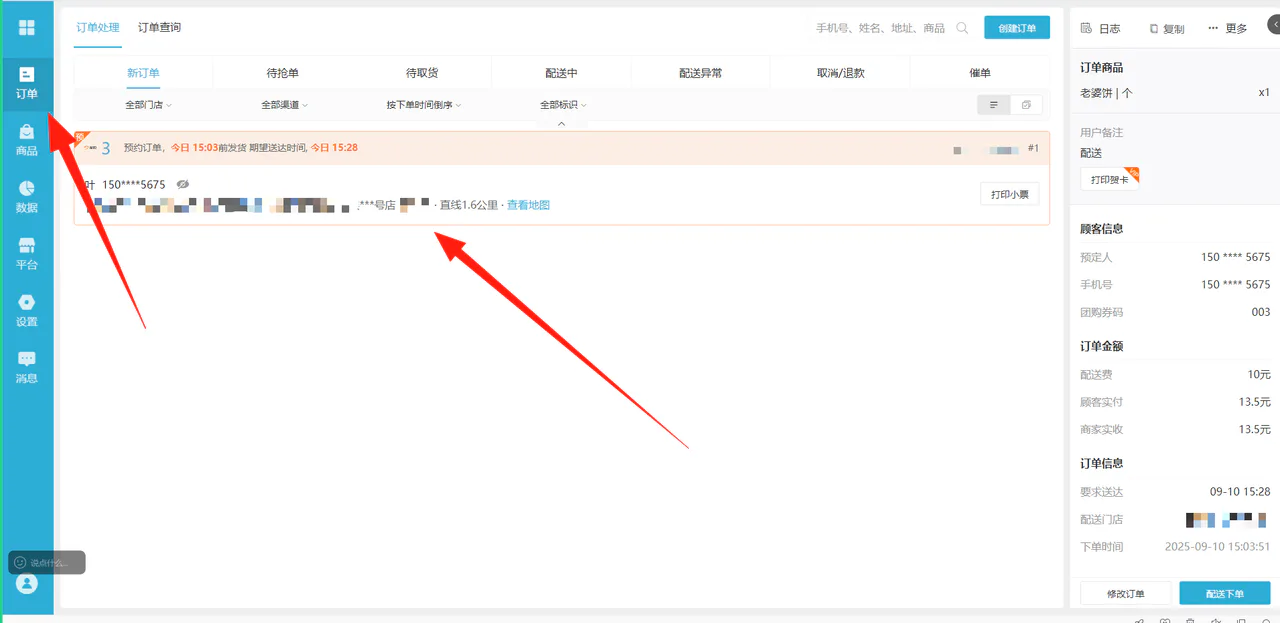Open the 查看地图 link
This screenshot has height=623, width=1280.
coord(528,206)
